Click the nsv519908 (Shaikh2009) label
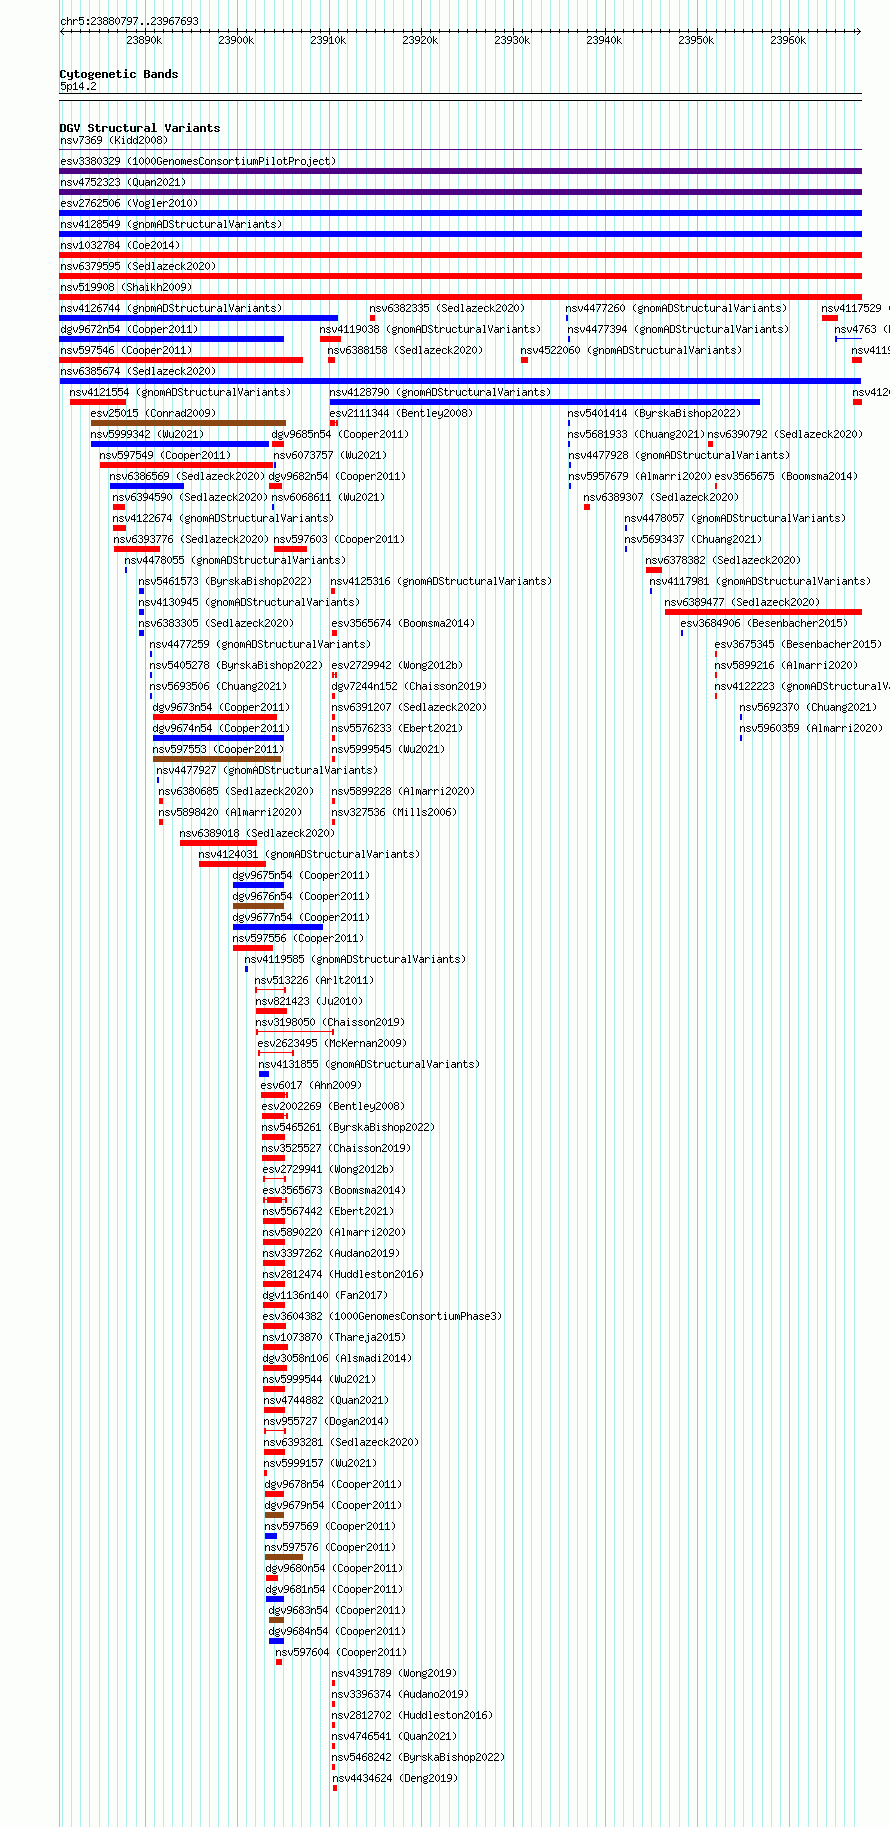890x1827 pixels. pyautogui.click(x=126, y=287)
